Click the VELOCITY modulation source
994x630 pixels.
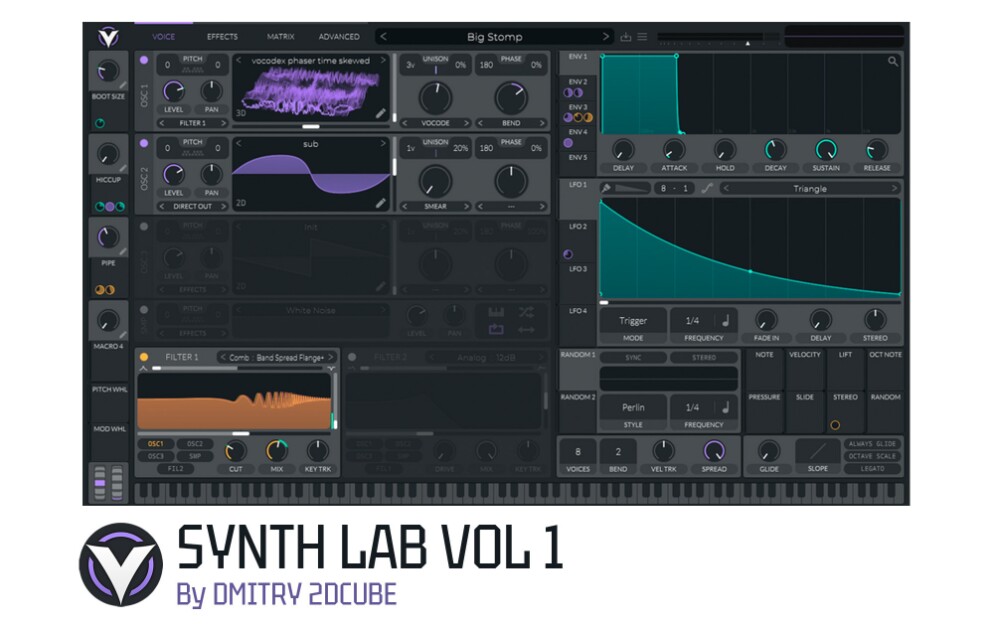804,368
